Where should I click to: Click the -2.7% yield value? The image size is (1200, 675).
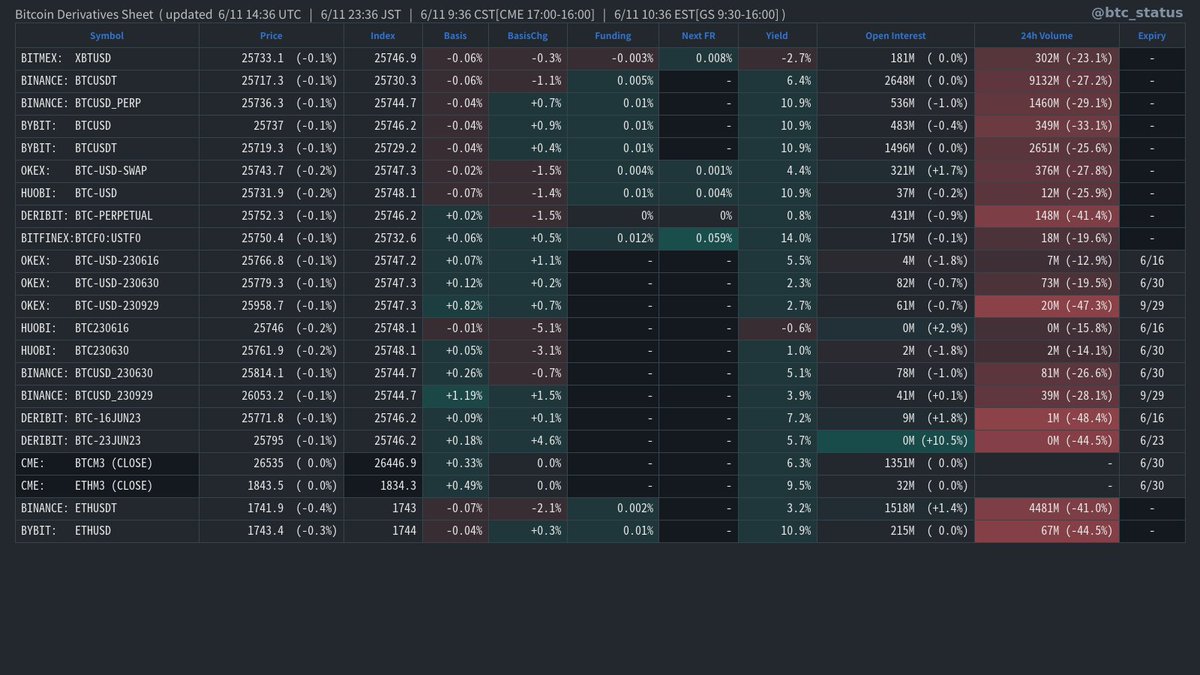coord(795,59)
